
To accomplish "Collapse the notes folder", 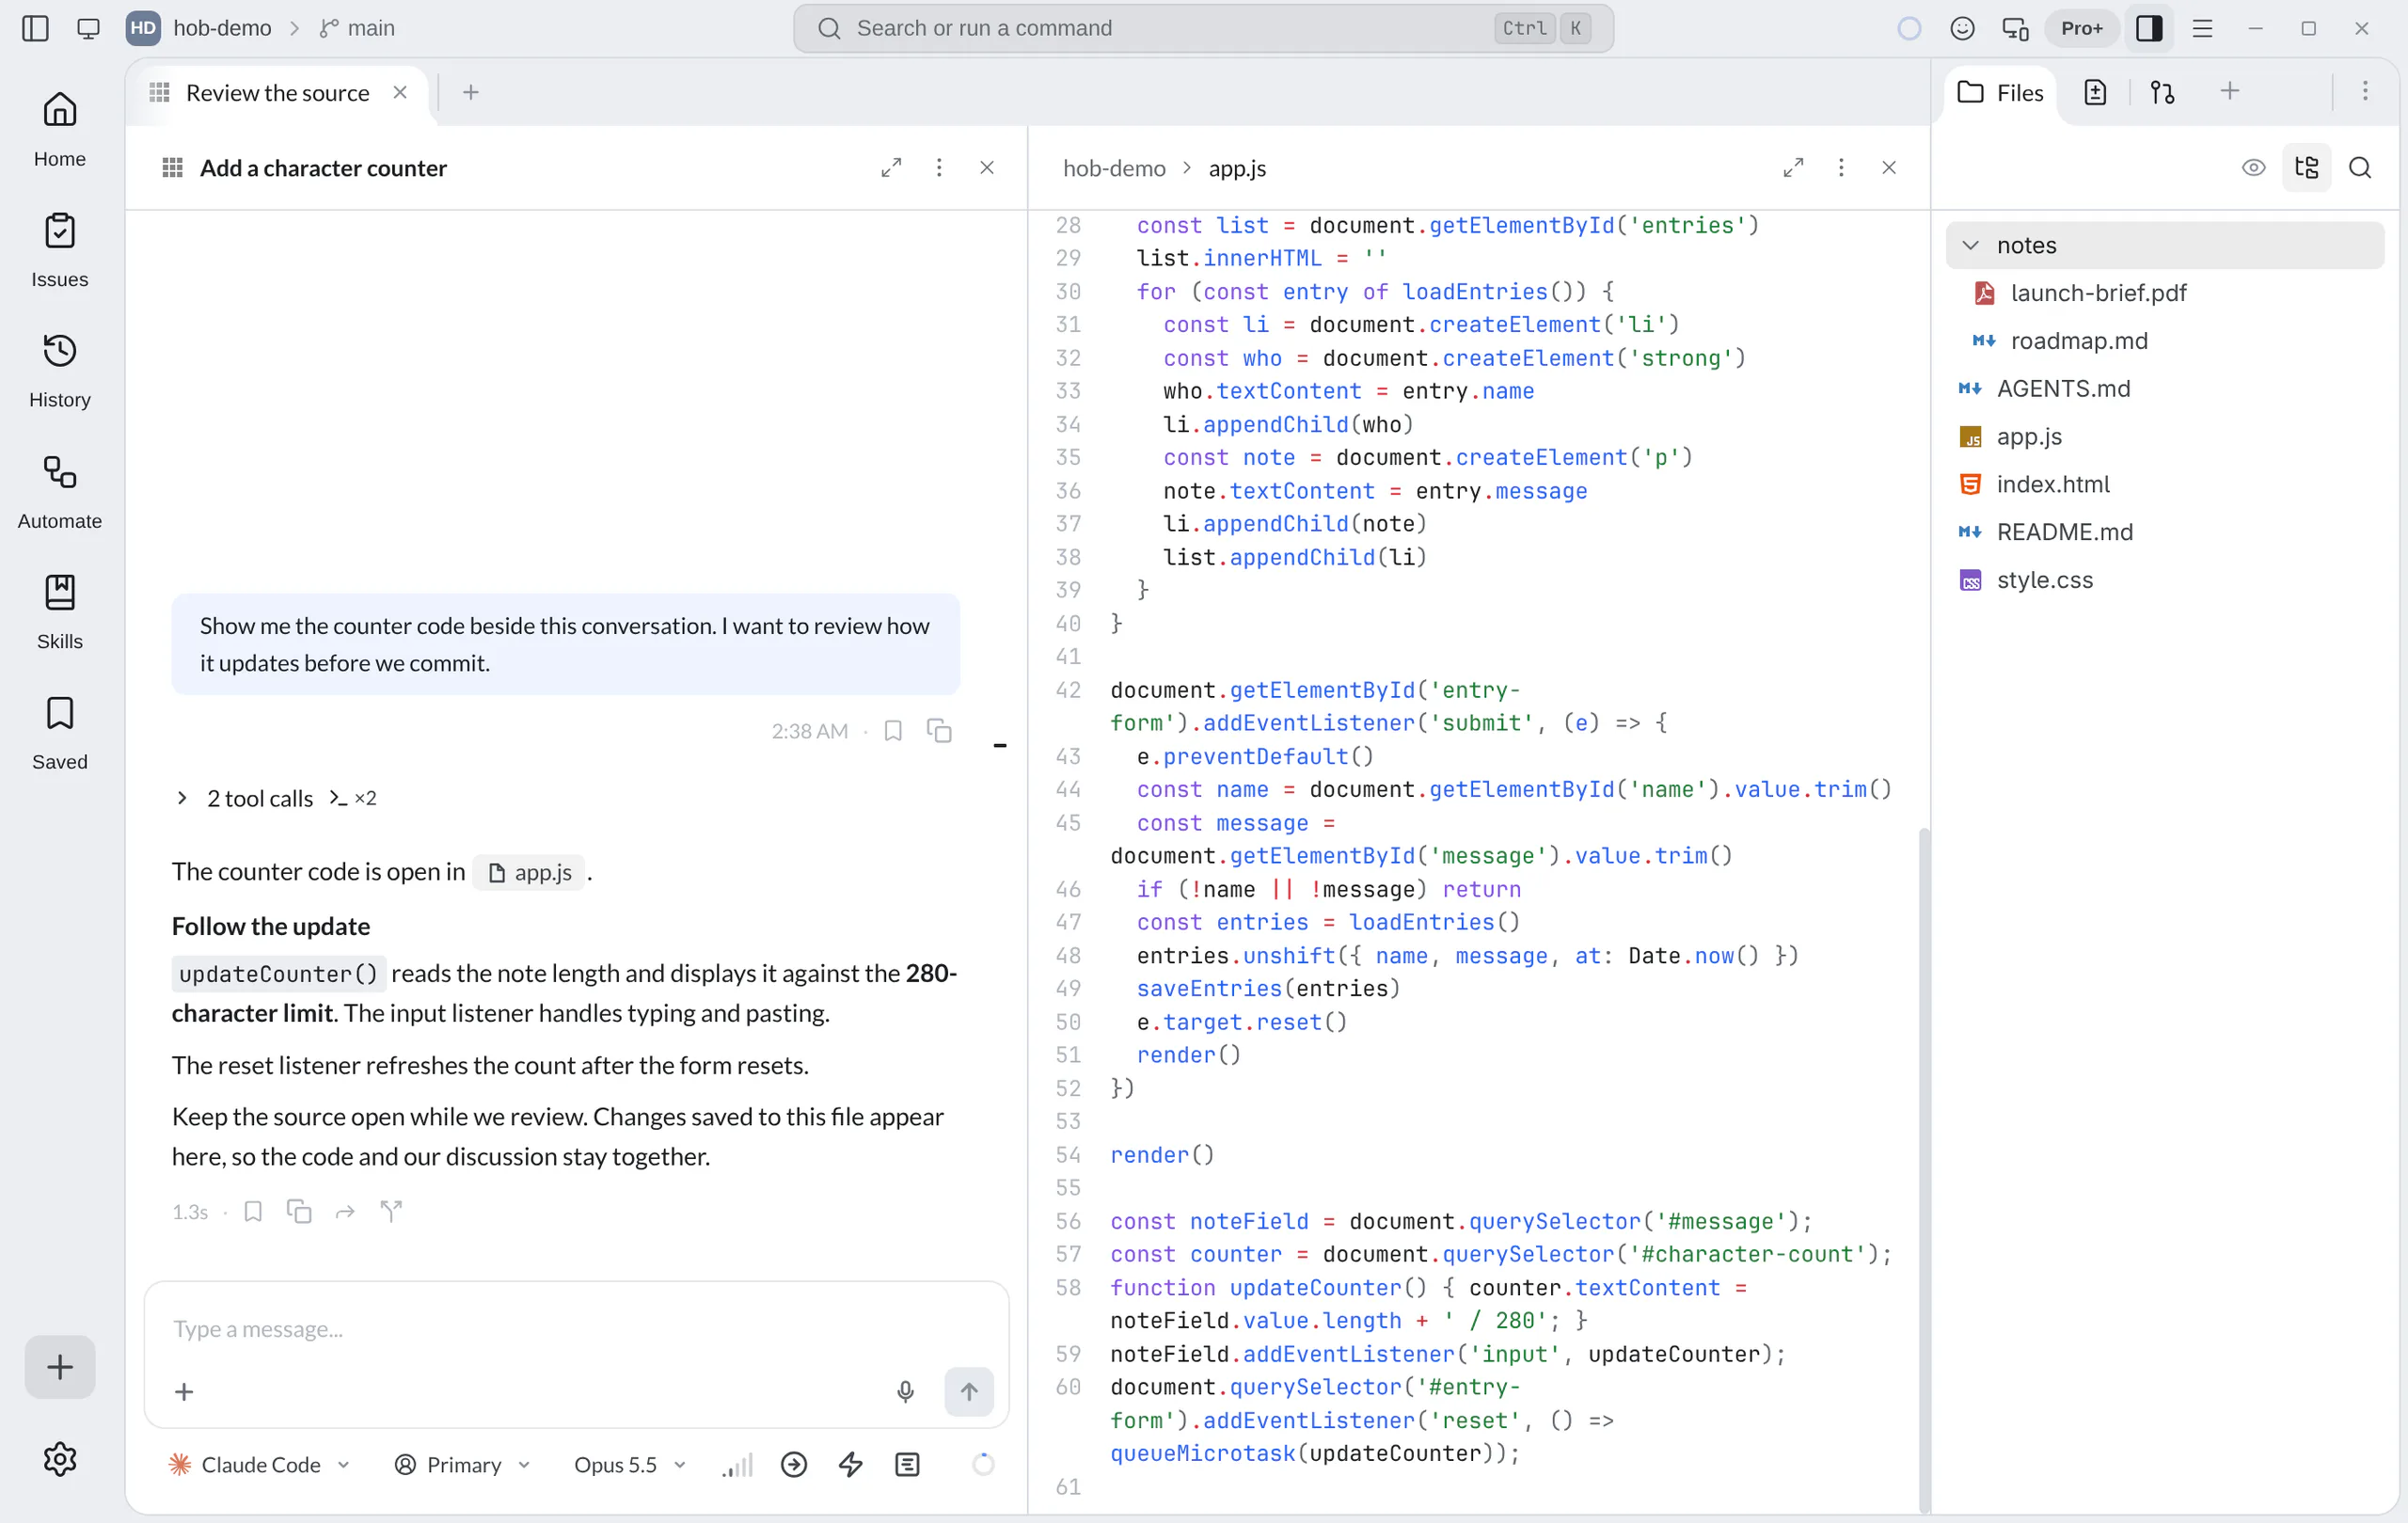I will (x=2164, y=245).
